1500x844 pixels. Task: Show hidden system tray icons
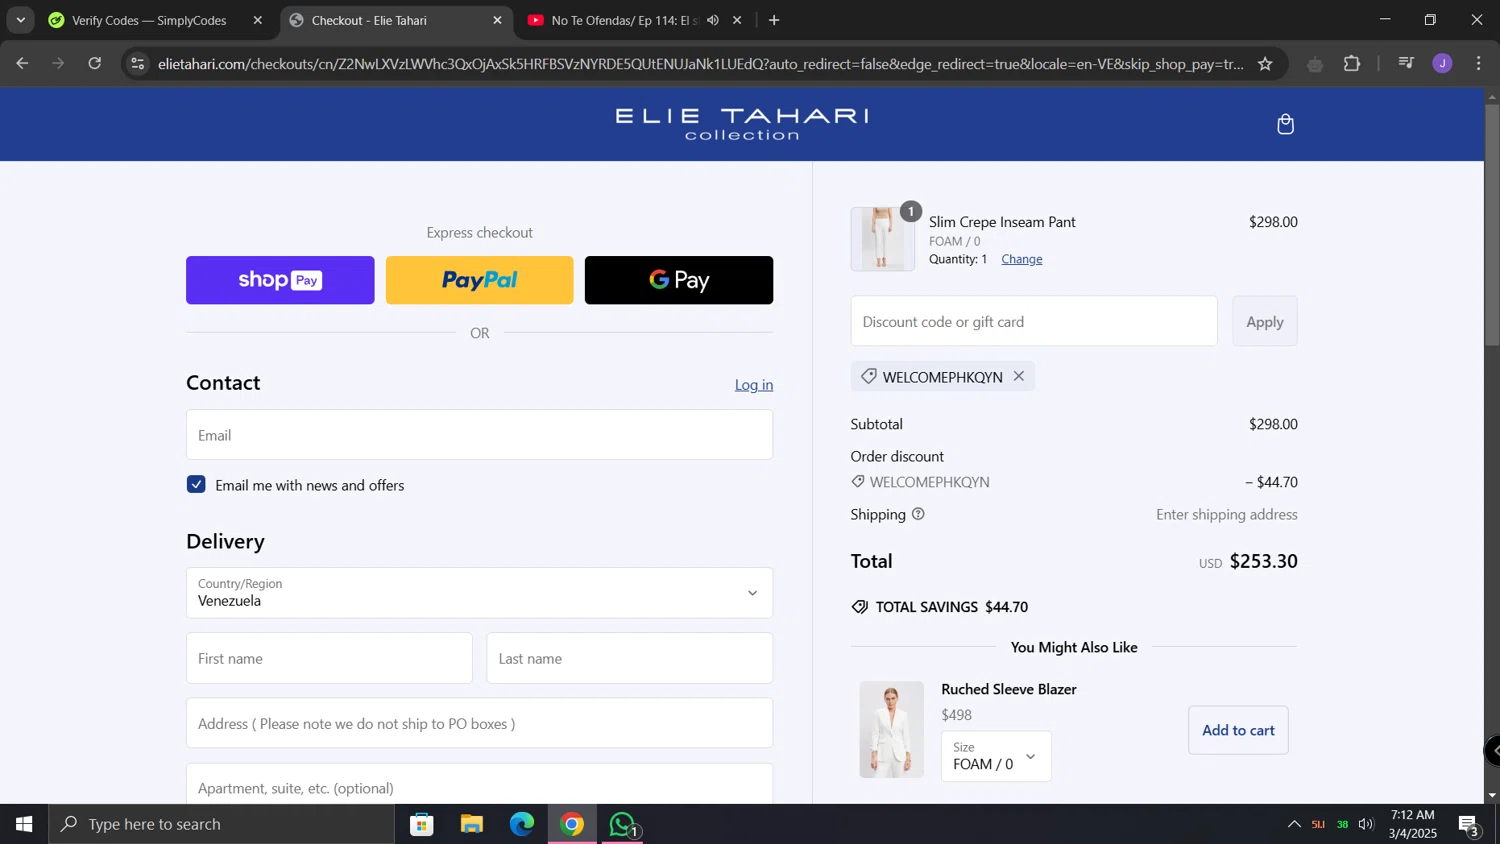tap(1294, 824)
